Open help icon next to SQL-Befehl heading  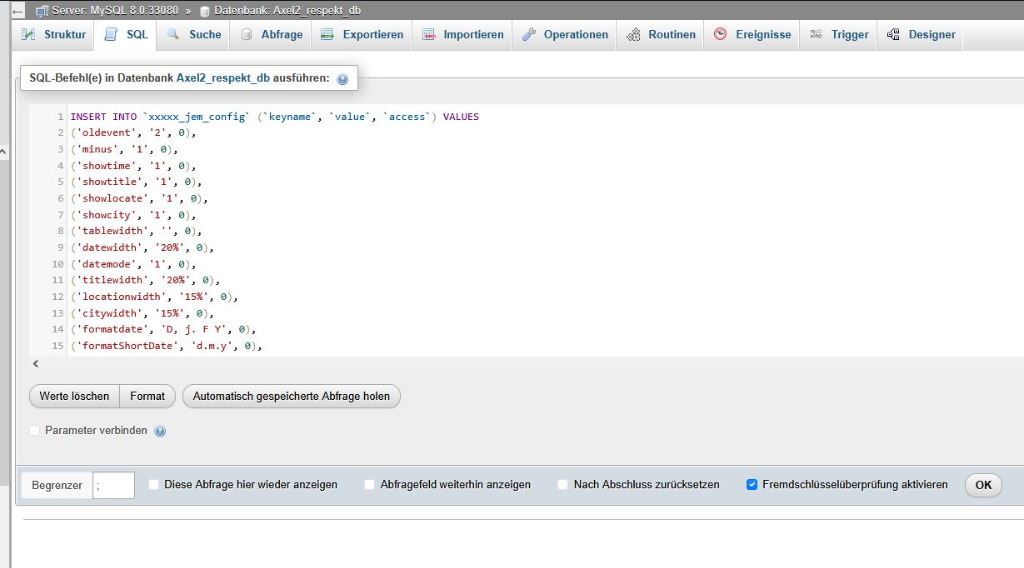(342, 79)
